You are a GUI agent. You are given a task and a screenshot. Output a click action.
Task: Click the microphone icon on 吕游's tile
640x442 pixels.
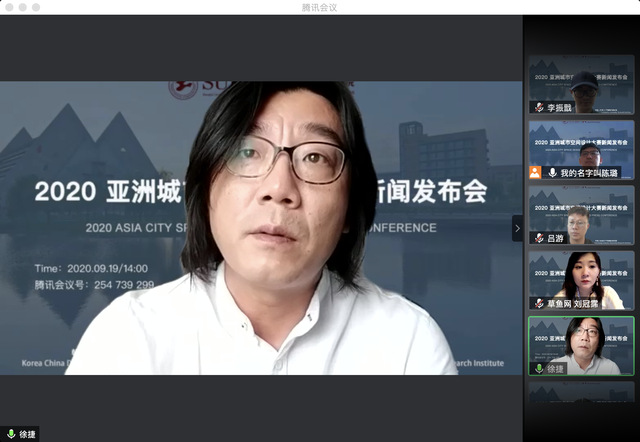click(x=540, y=238)
